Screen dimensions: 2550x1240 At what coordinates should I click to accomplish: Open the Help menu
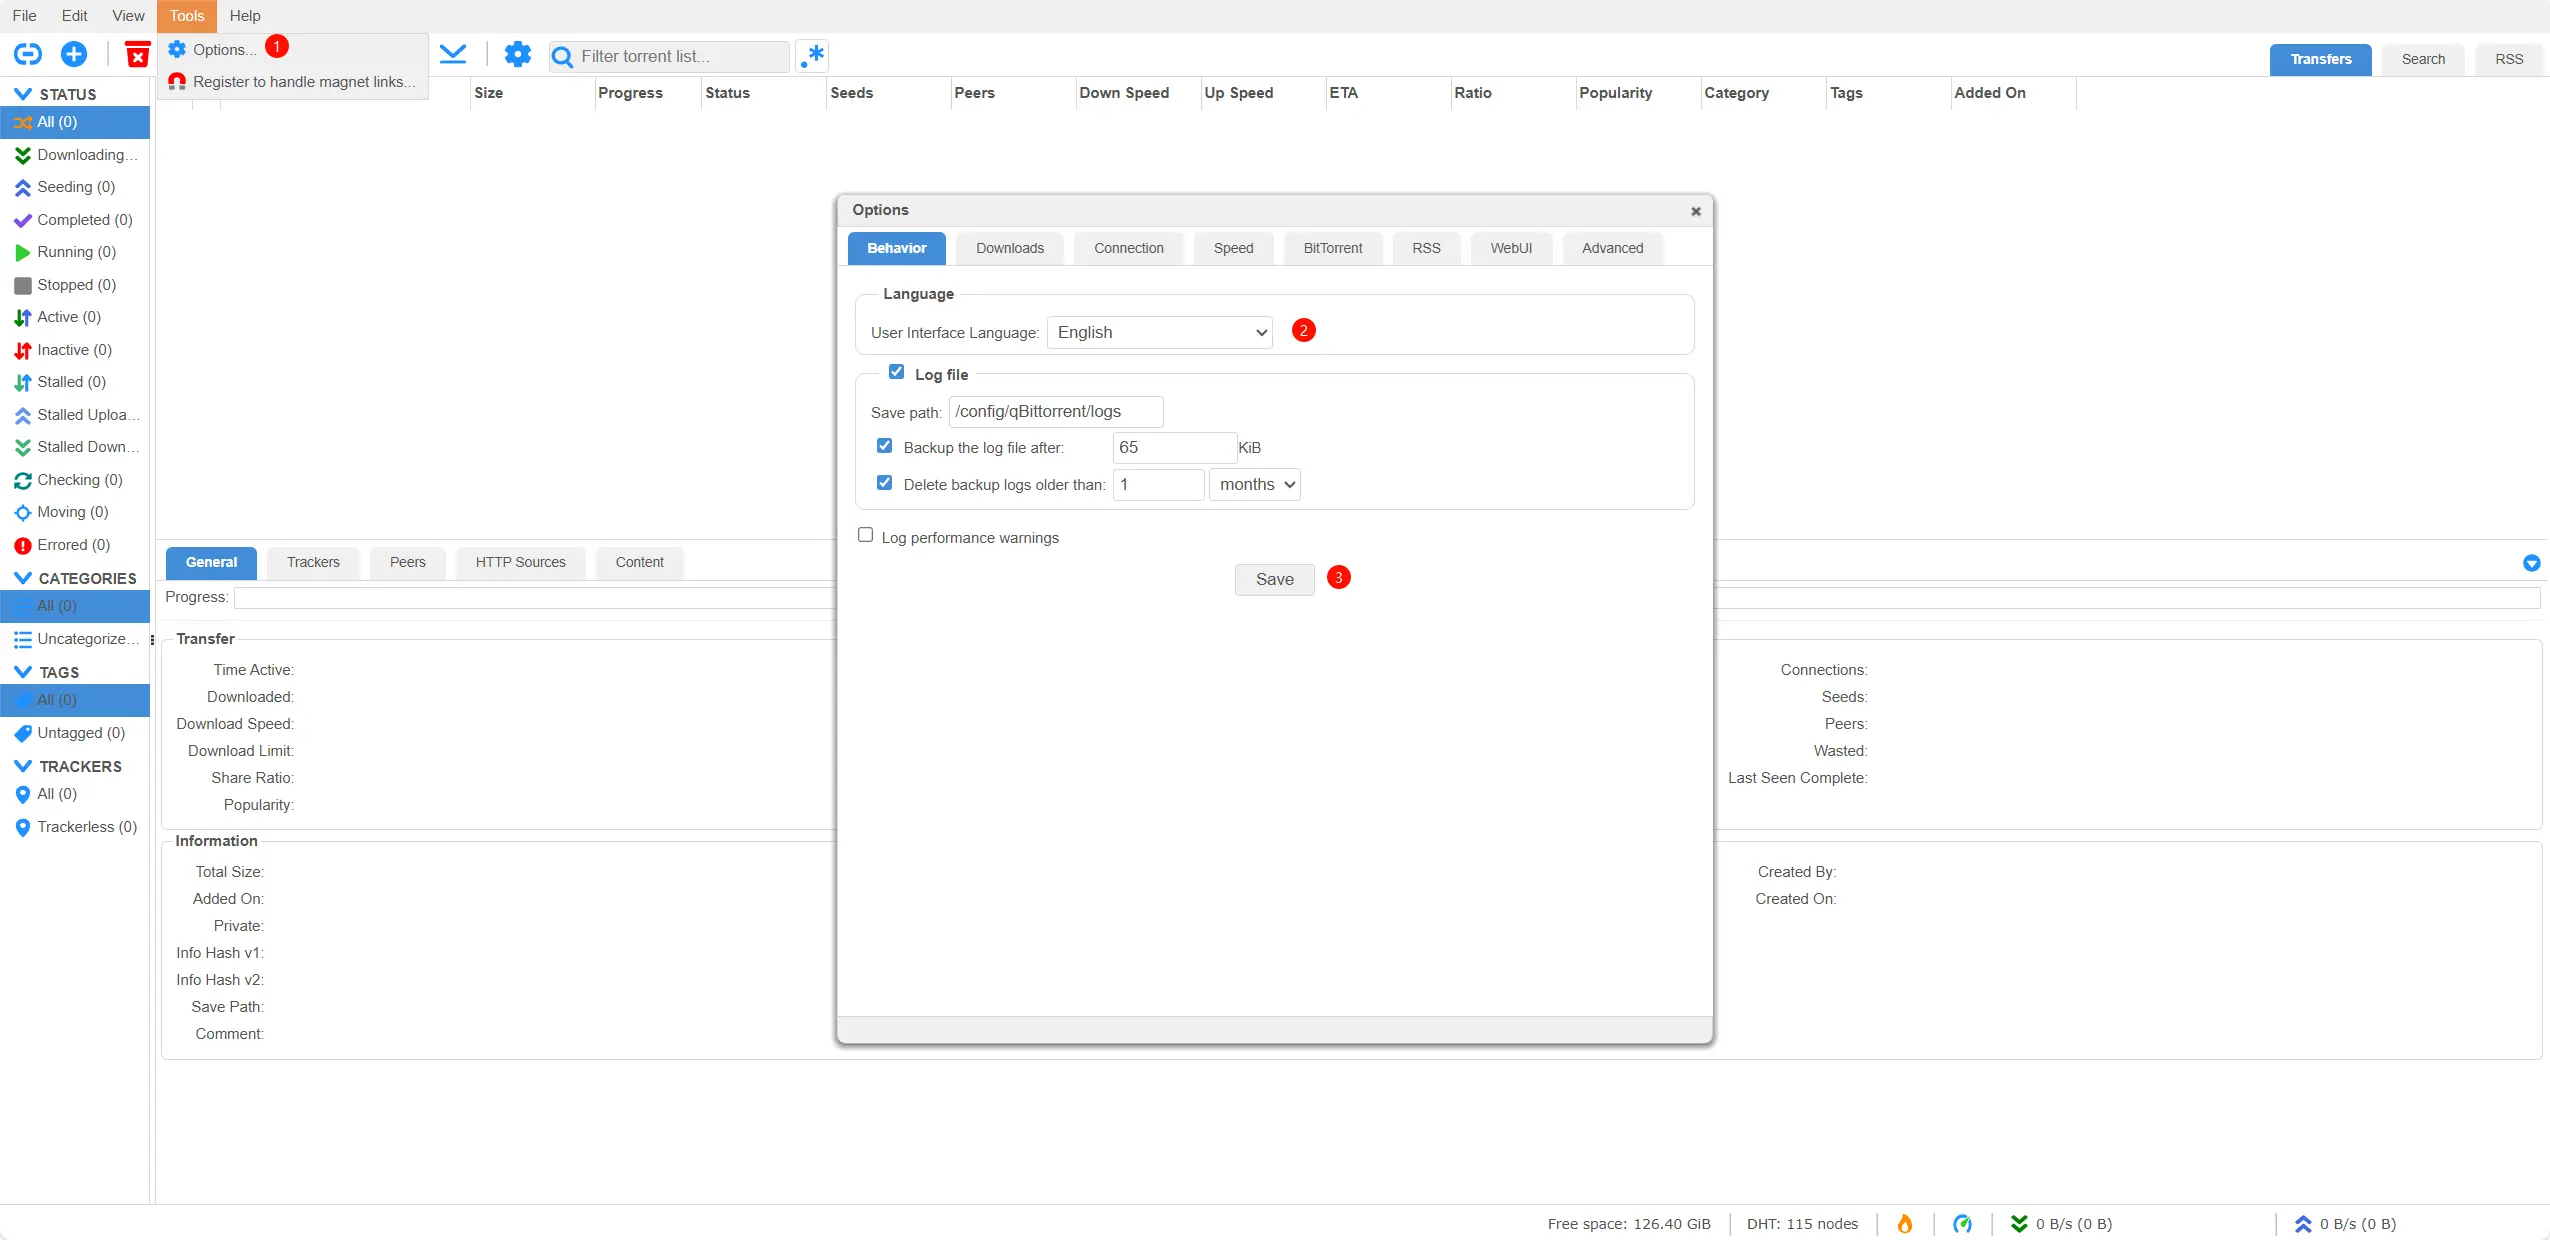pos(244,16)
